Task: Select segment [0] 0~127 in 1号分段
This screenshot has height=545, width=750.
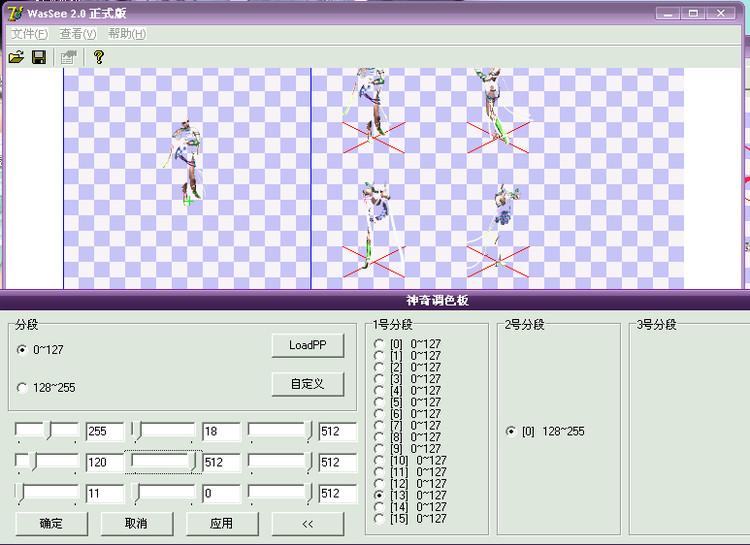Action: point(379,344)
